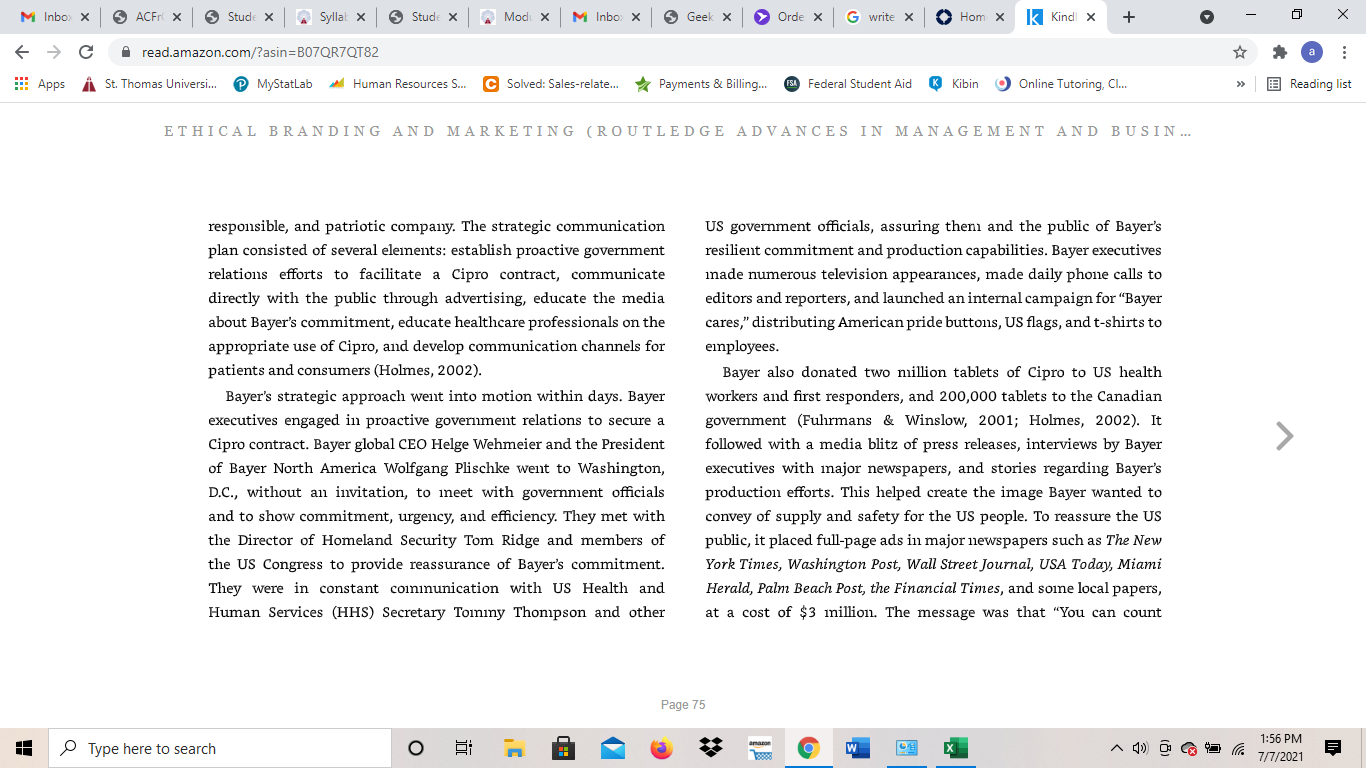
Task: Close the Orde tab
Action: coord(818,17)
